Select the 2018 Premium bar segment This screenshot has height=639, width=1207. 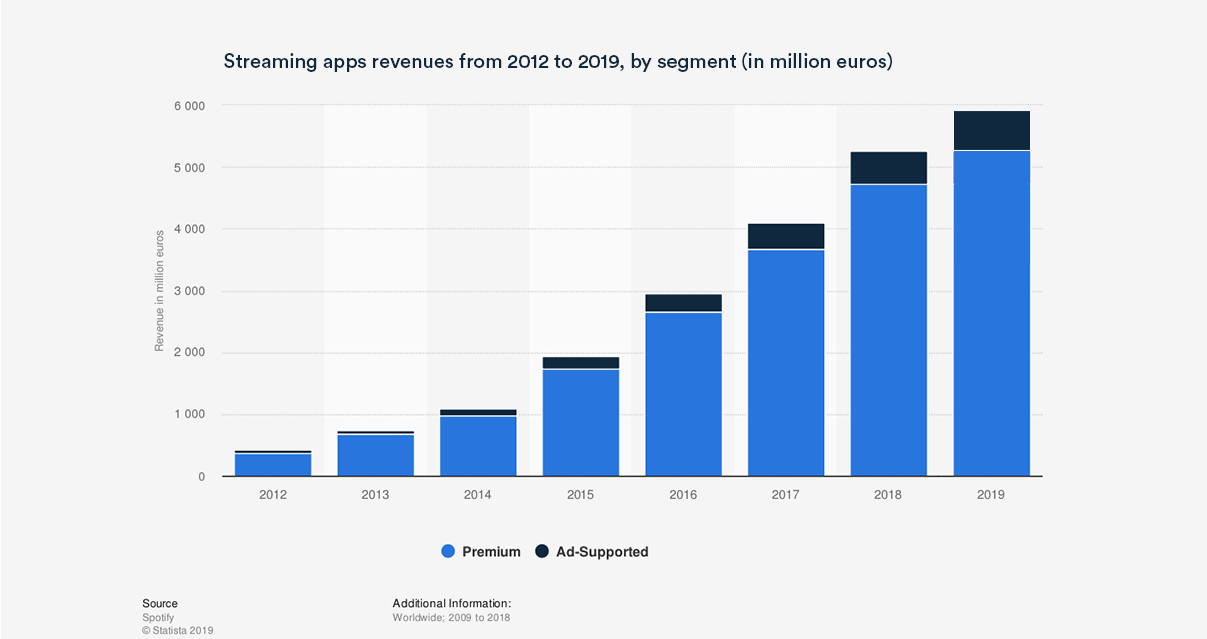point(889,330)
